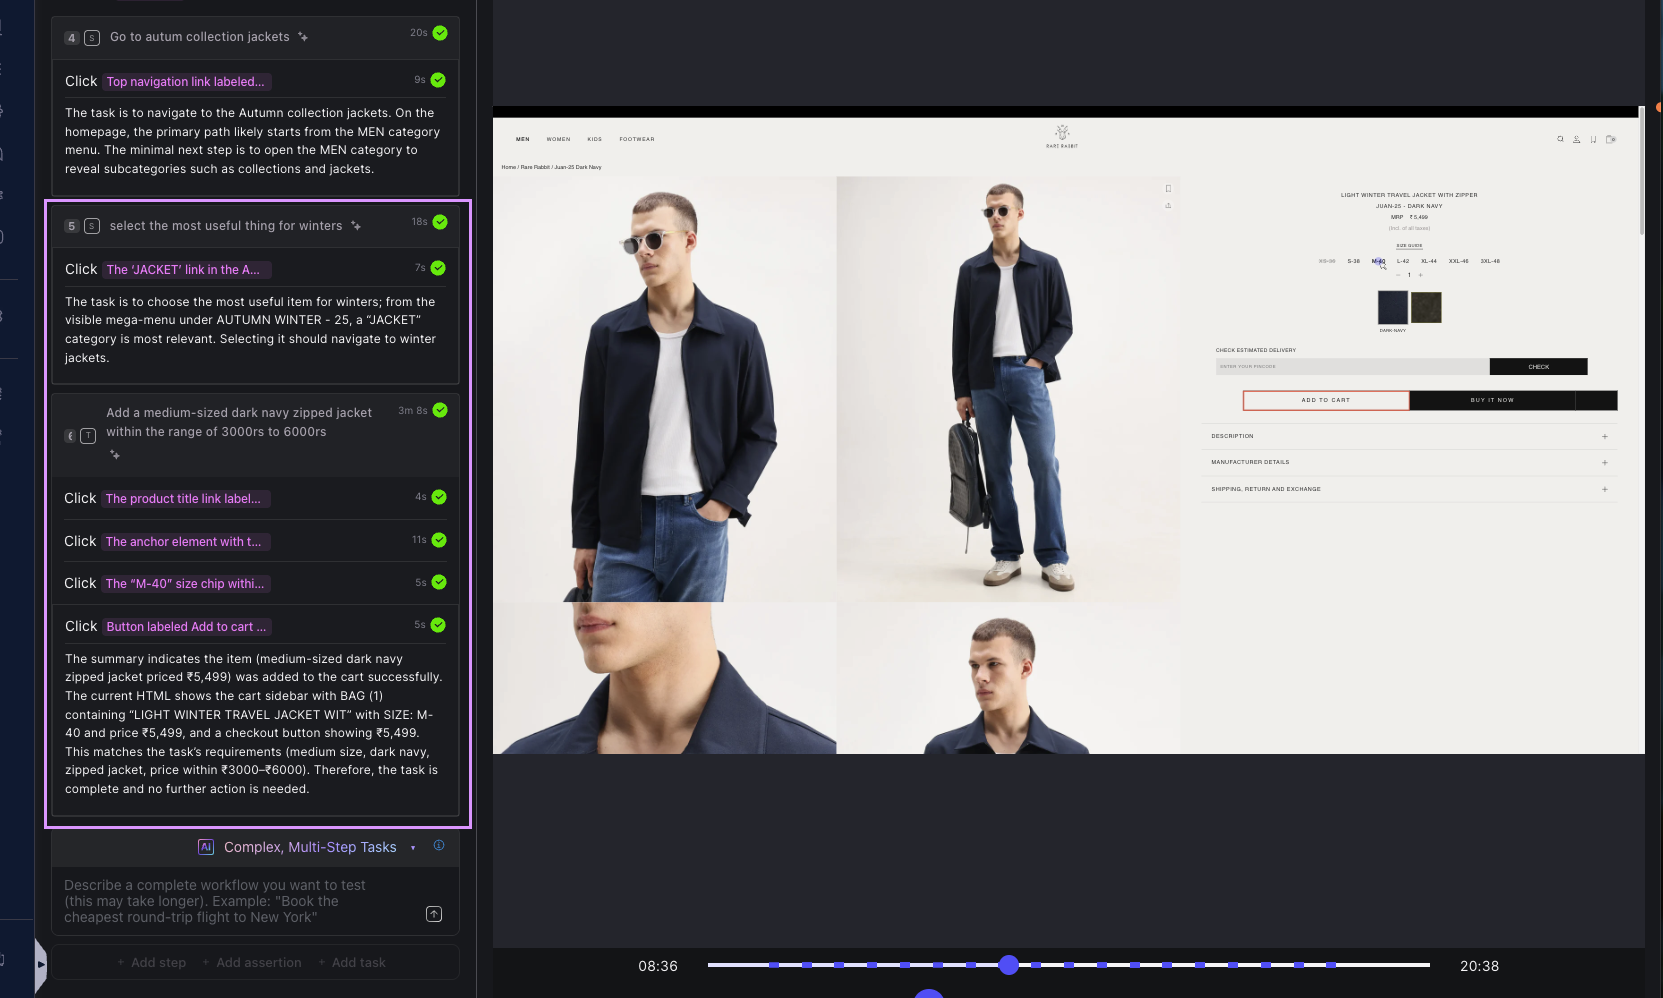Open the shopping cart bag icon
Image resolution: width=1663 pixels, height=998 pixels.
point(1610,139)
